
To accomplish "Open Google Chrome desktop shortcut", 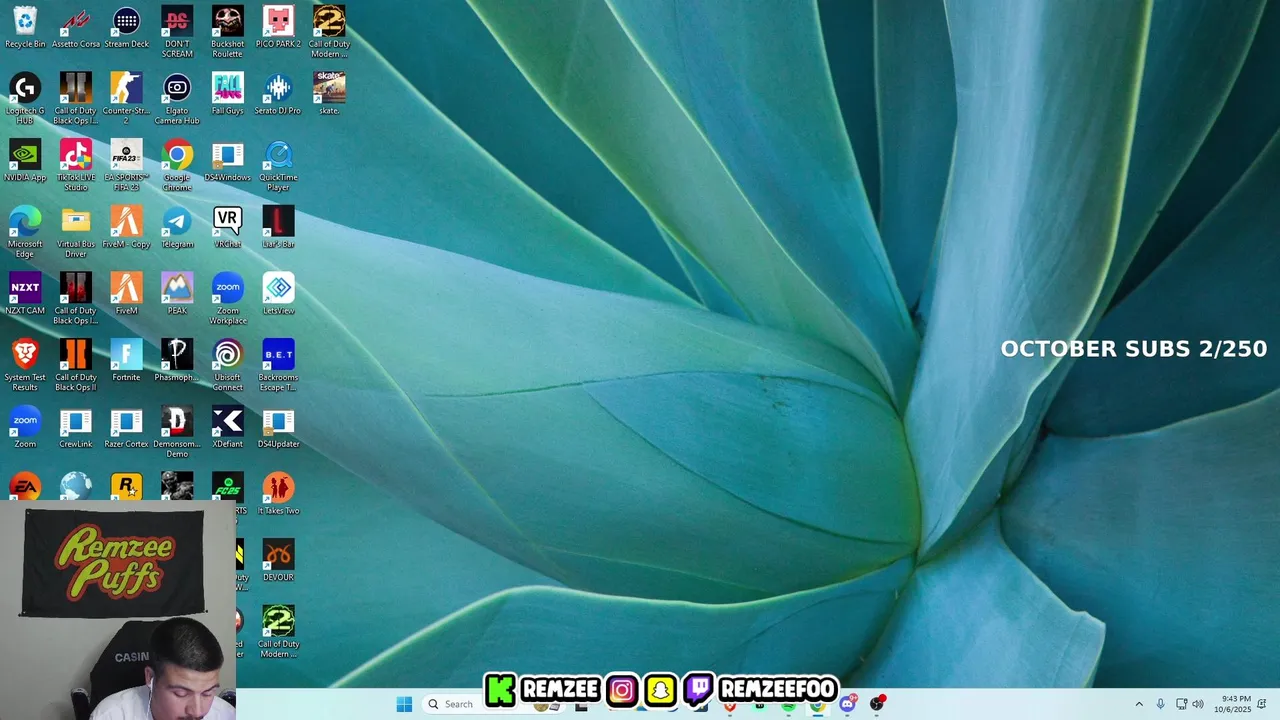I will coord(177,165).
